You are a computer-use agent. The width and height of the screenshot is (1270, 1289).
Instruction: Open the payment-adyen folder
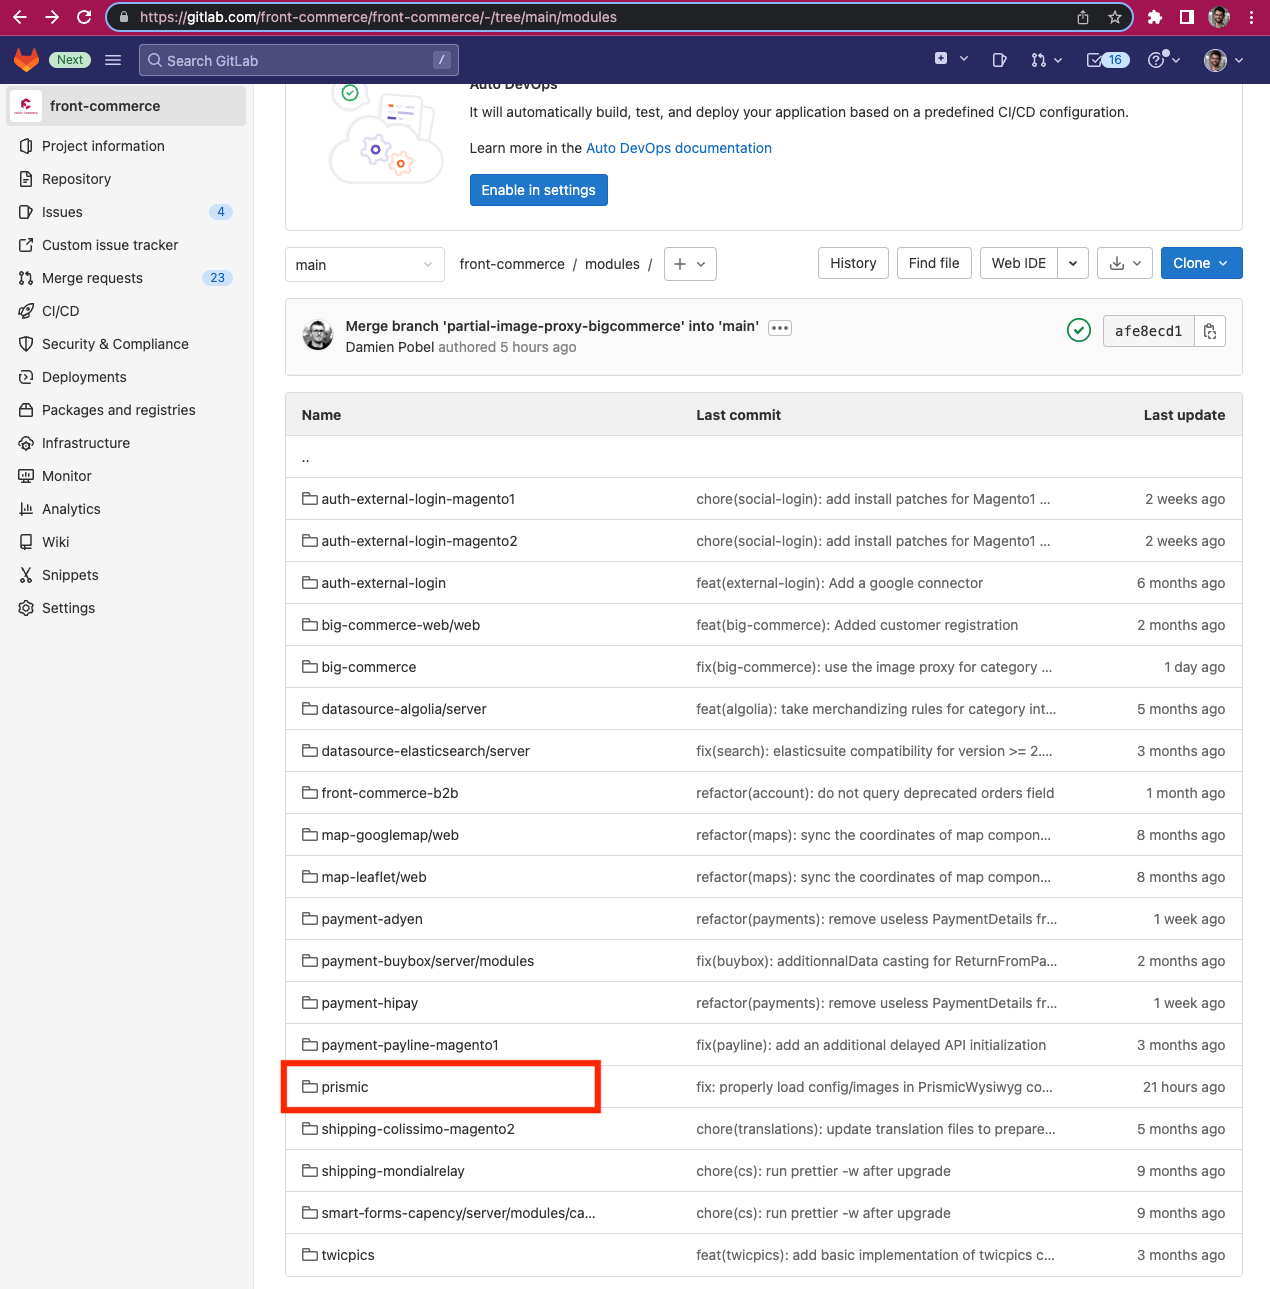coord(372,919)
